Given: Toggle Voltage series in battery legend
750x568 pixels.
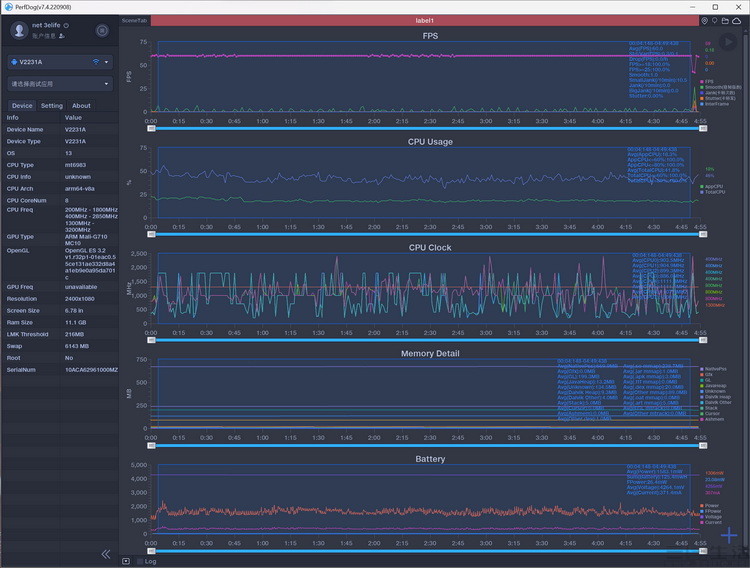Looking at the screenshot, I should [x=711, y=517].
